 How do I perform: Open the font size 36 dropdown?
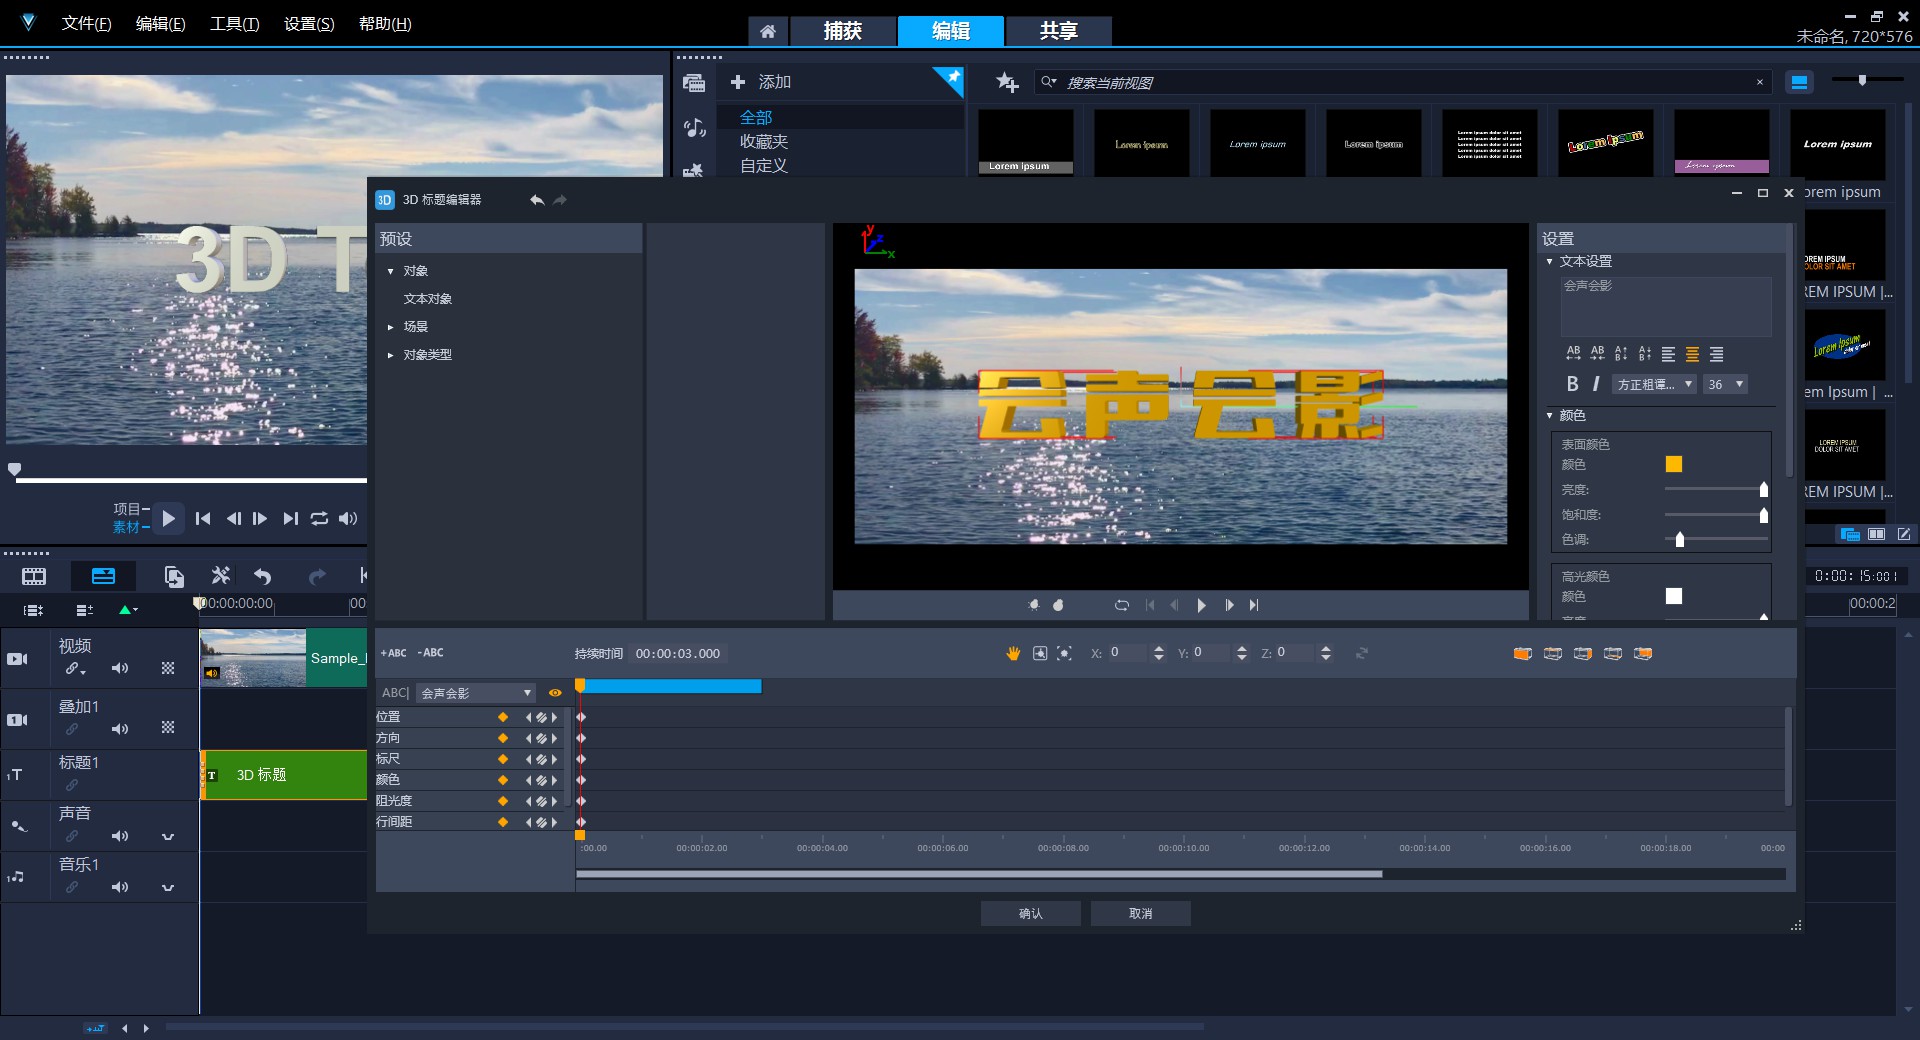tap(1725, 384)
